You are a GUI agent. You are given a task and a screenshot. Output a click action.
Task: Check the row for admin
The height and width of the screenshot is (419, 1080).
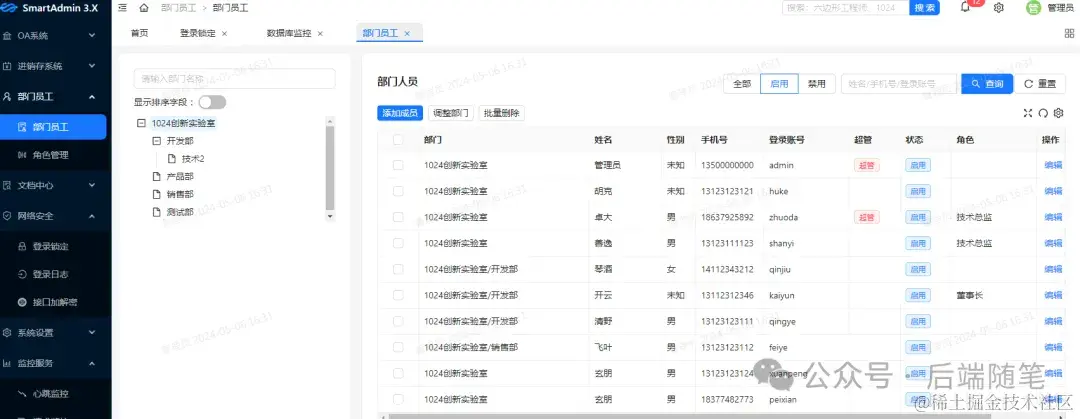click(397, 165)
